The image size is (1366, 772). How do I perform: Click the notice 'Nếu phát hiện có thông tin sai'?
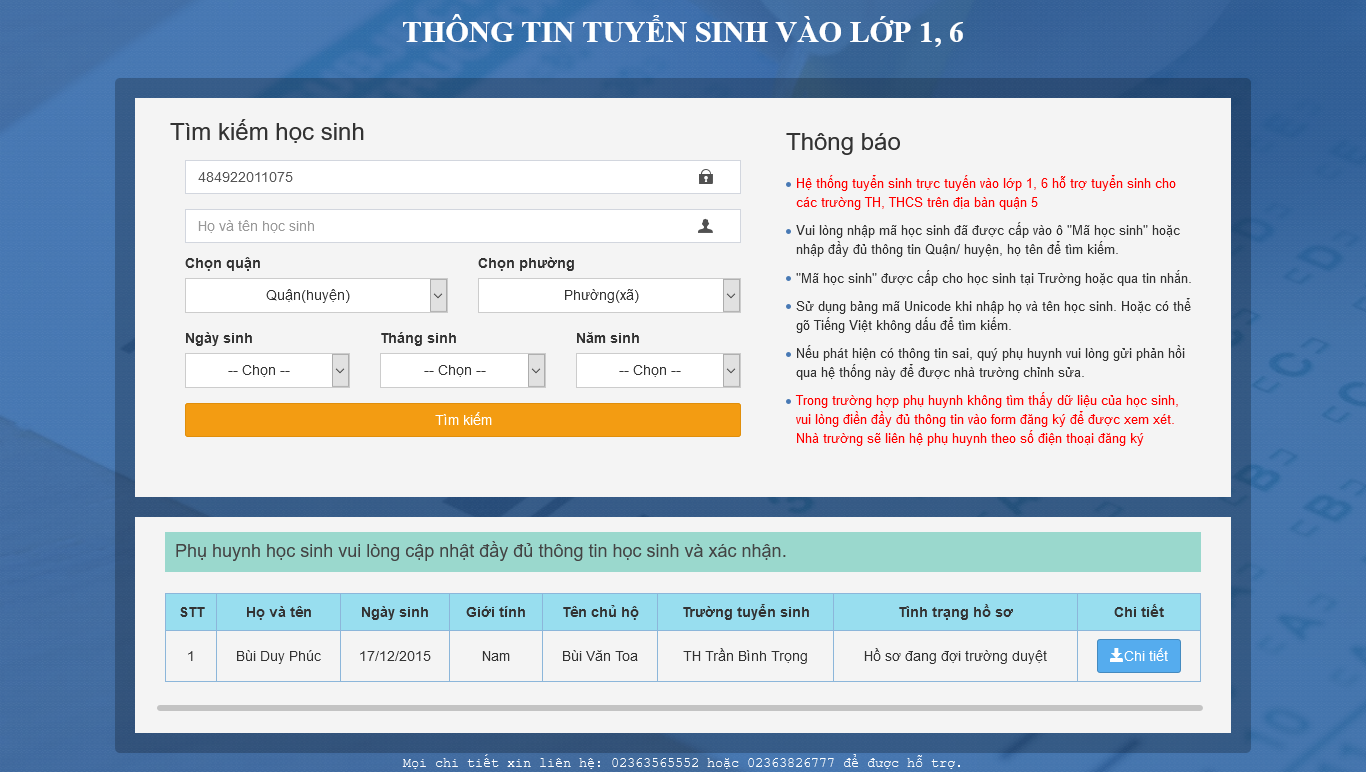pos(990,363)
